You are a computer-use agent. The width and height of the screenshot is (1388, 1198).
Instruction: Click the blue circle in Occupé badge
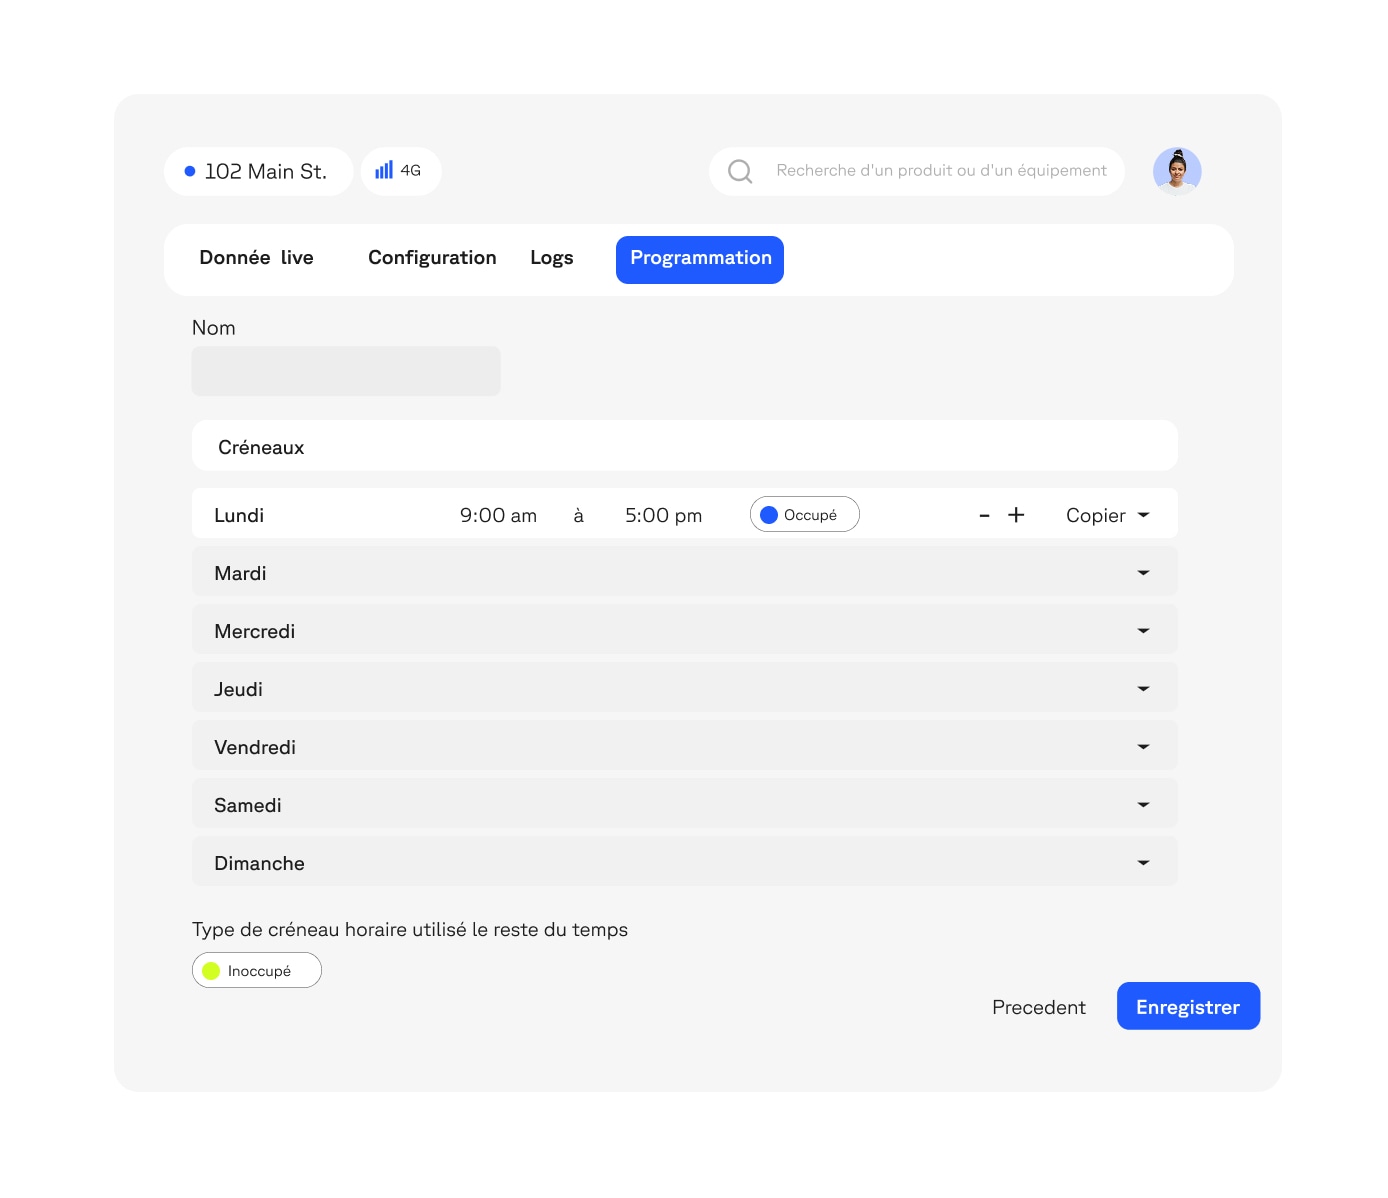point(769,515)
